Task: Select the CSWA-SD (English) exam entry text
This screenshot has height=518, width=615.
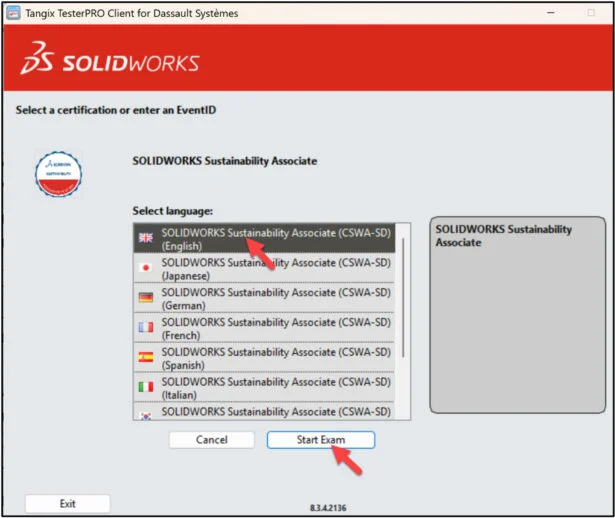Action: tap(275, 238)
